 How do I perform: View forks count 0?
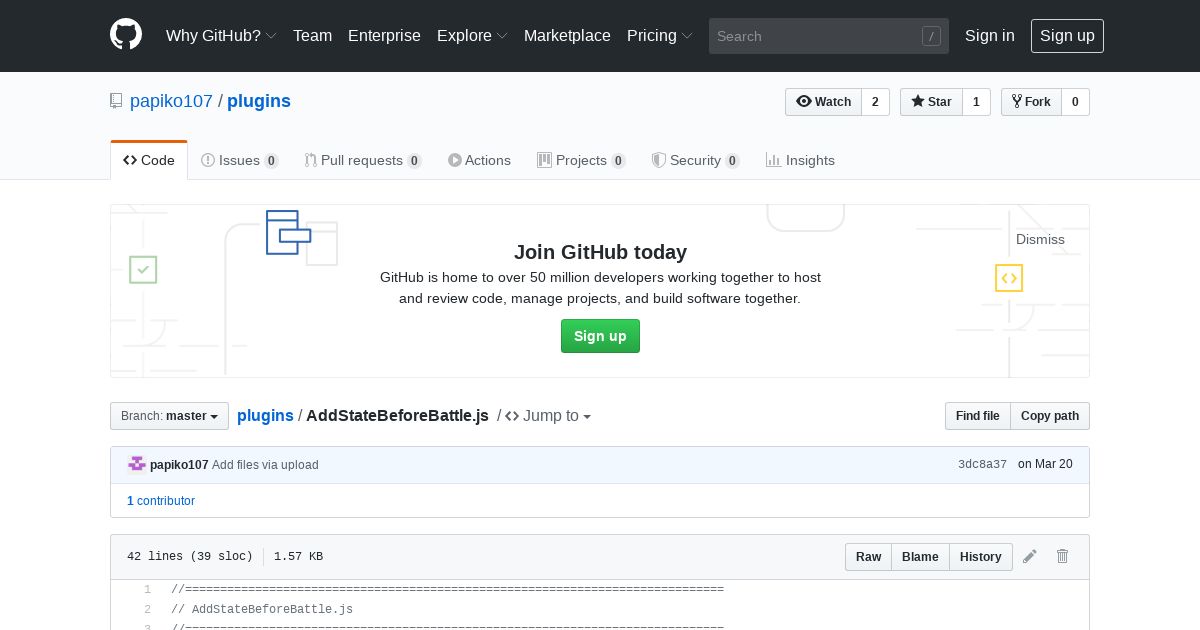[1075, 102]
